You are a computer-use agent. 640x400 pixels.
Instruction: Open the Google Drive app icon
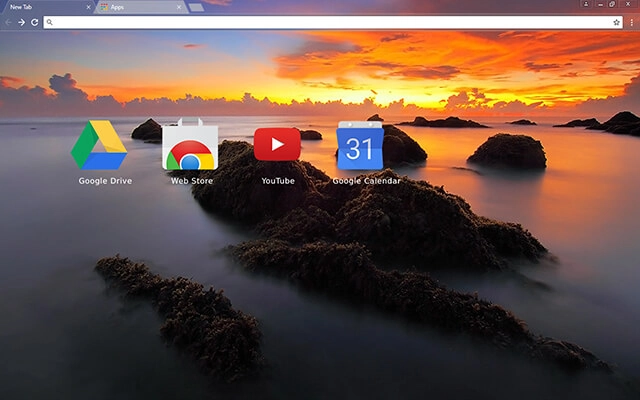click(x=99, y=145)
